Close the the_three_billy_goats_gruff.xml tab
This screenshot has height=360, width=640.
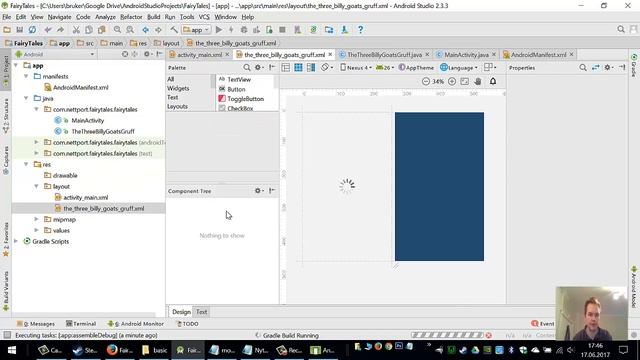[330, 54]
